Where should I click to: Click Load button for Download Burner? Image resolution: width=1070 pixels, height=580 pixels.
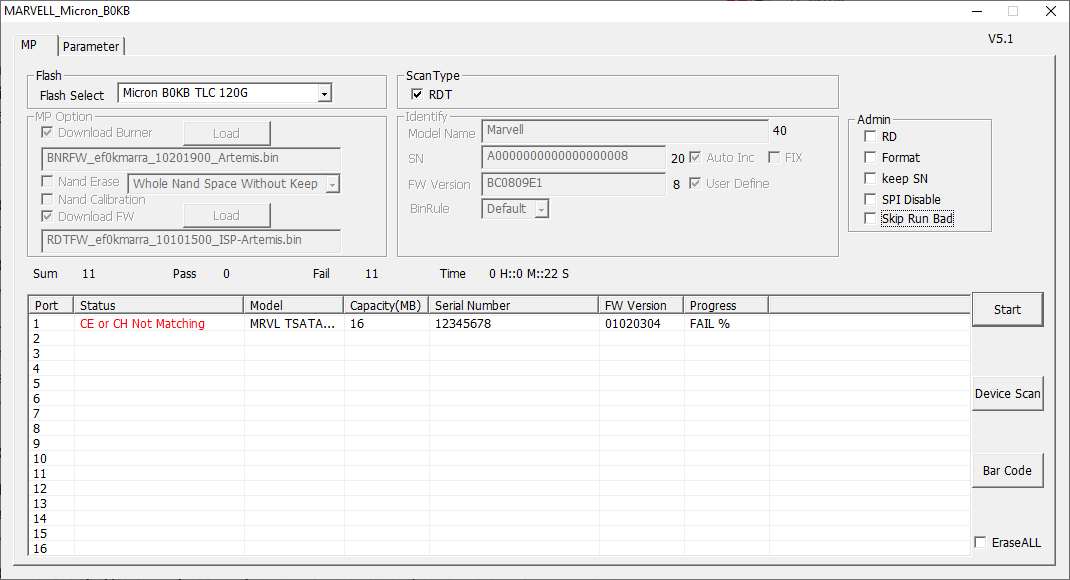tap(226, 134)
